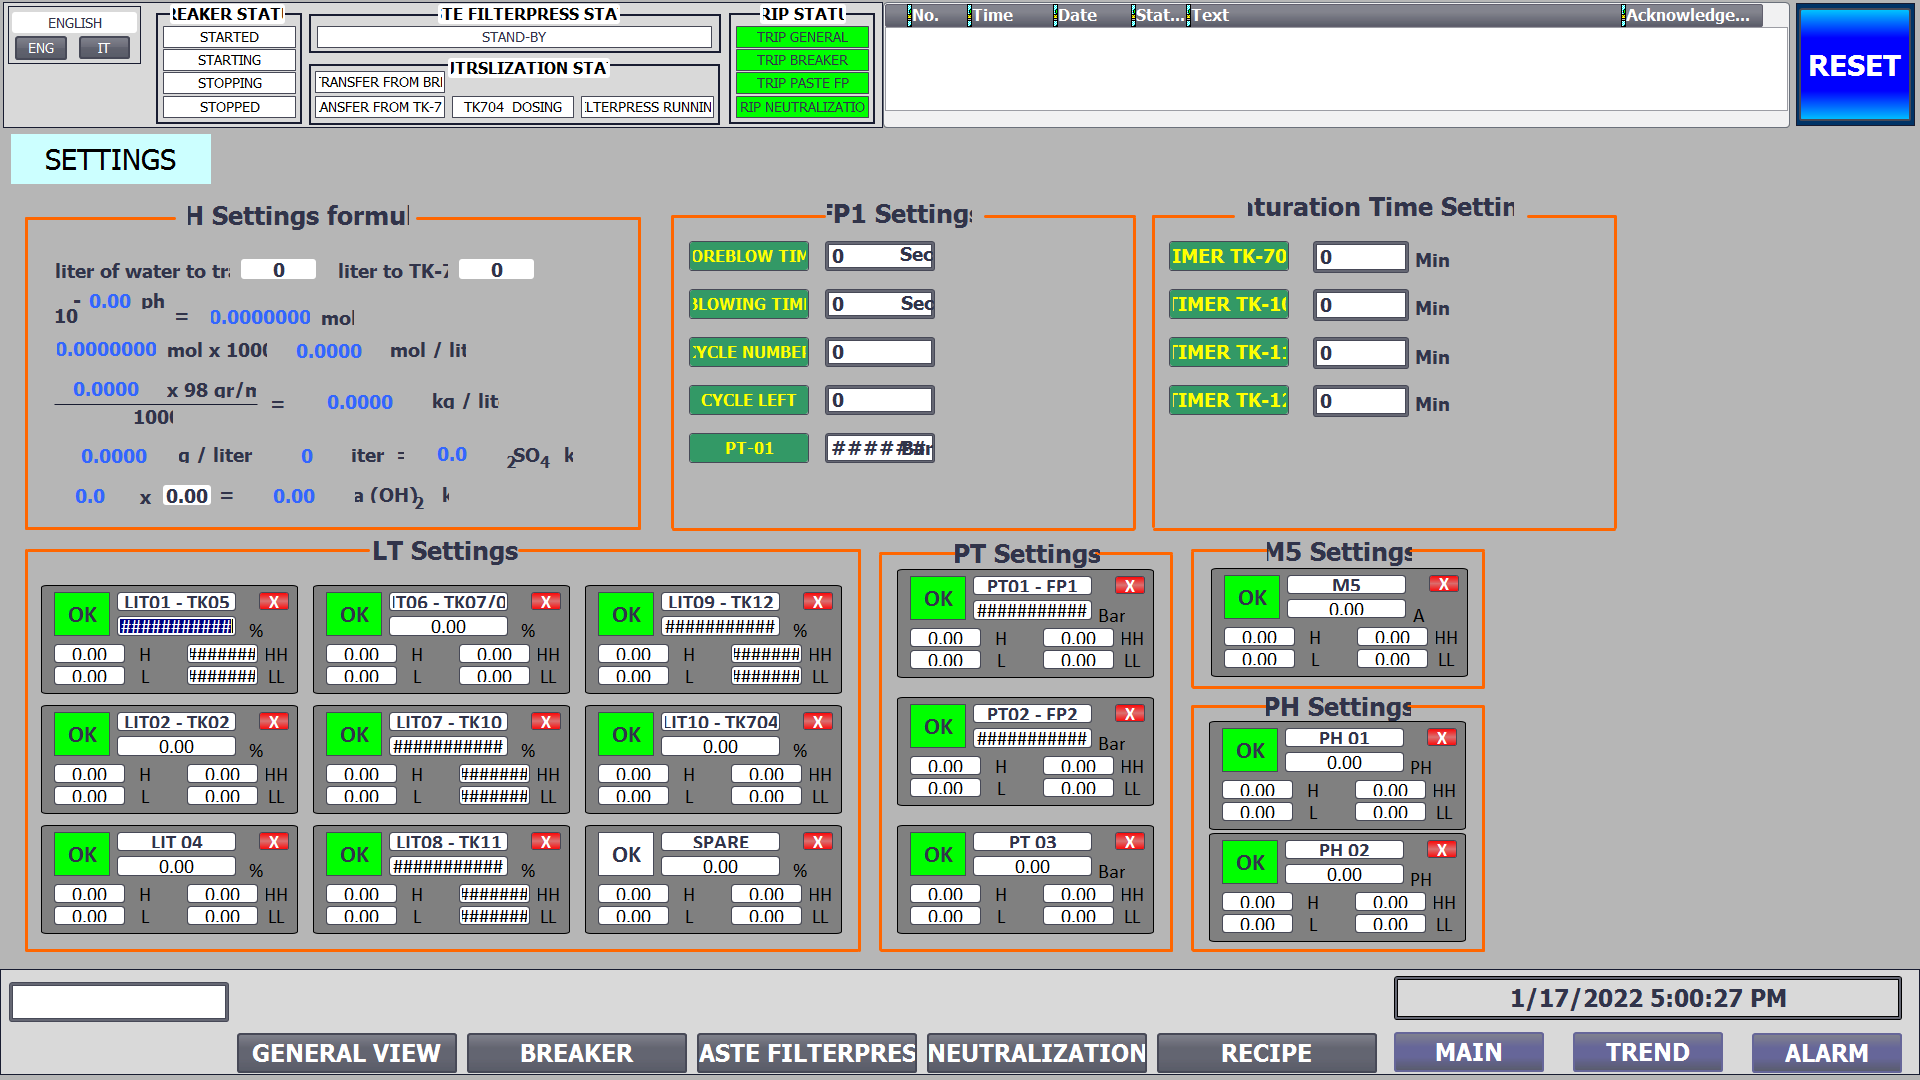Click red X on LIT01 - TK05

click(x=274, y=602)
